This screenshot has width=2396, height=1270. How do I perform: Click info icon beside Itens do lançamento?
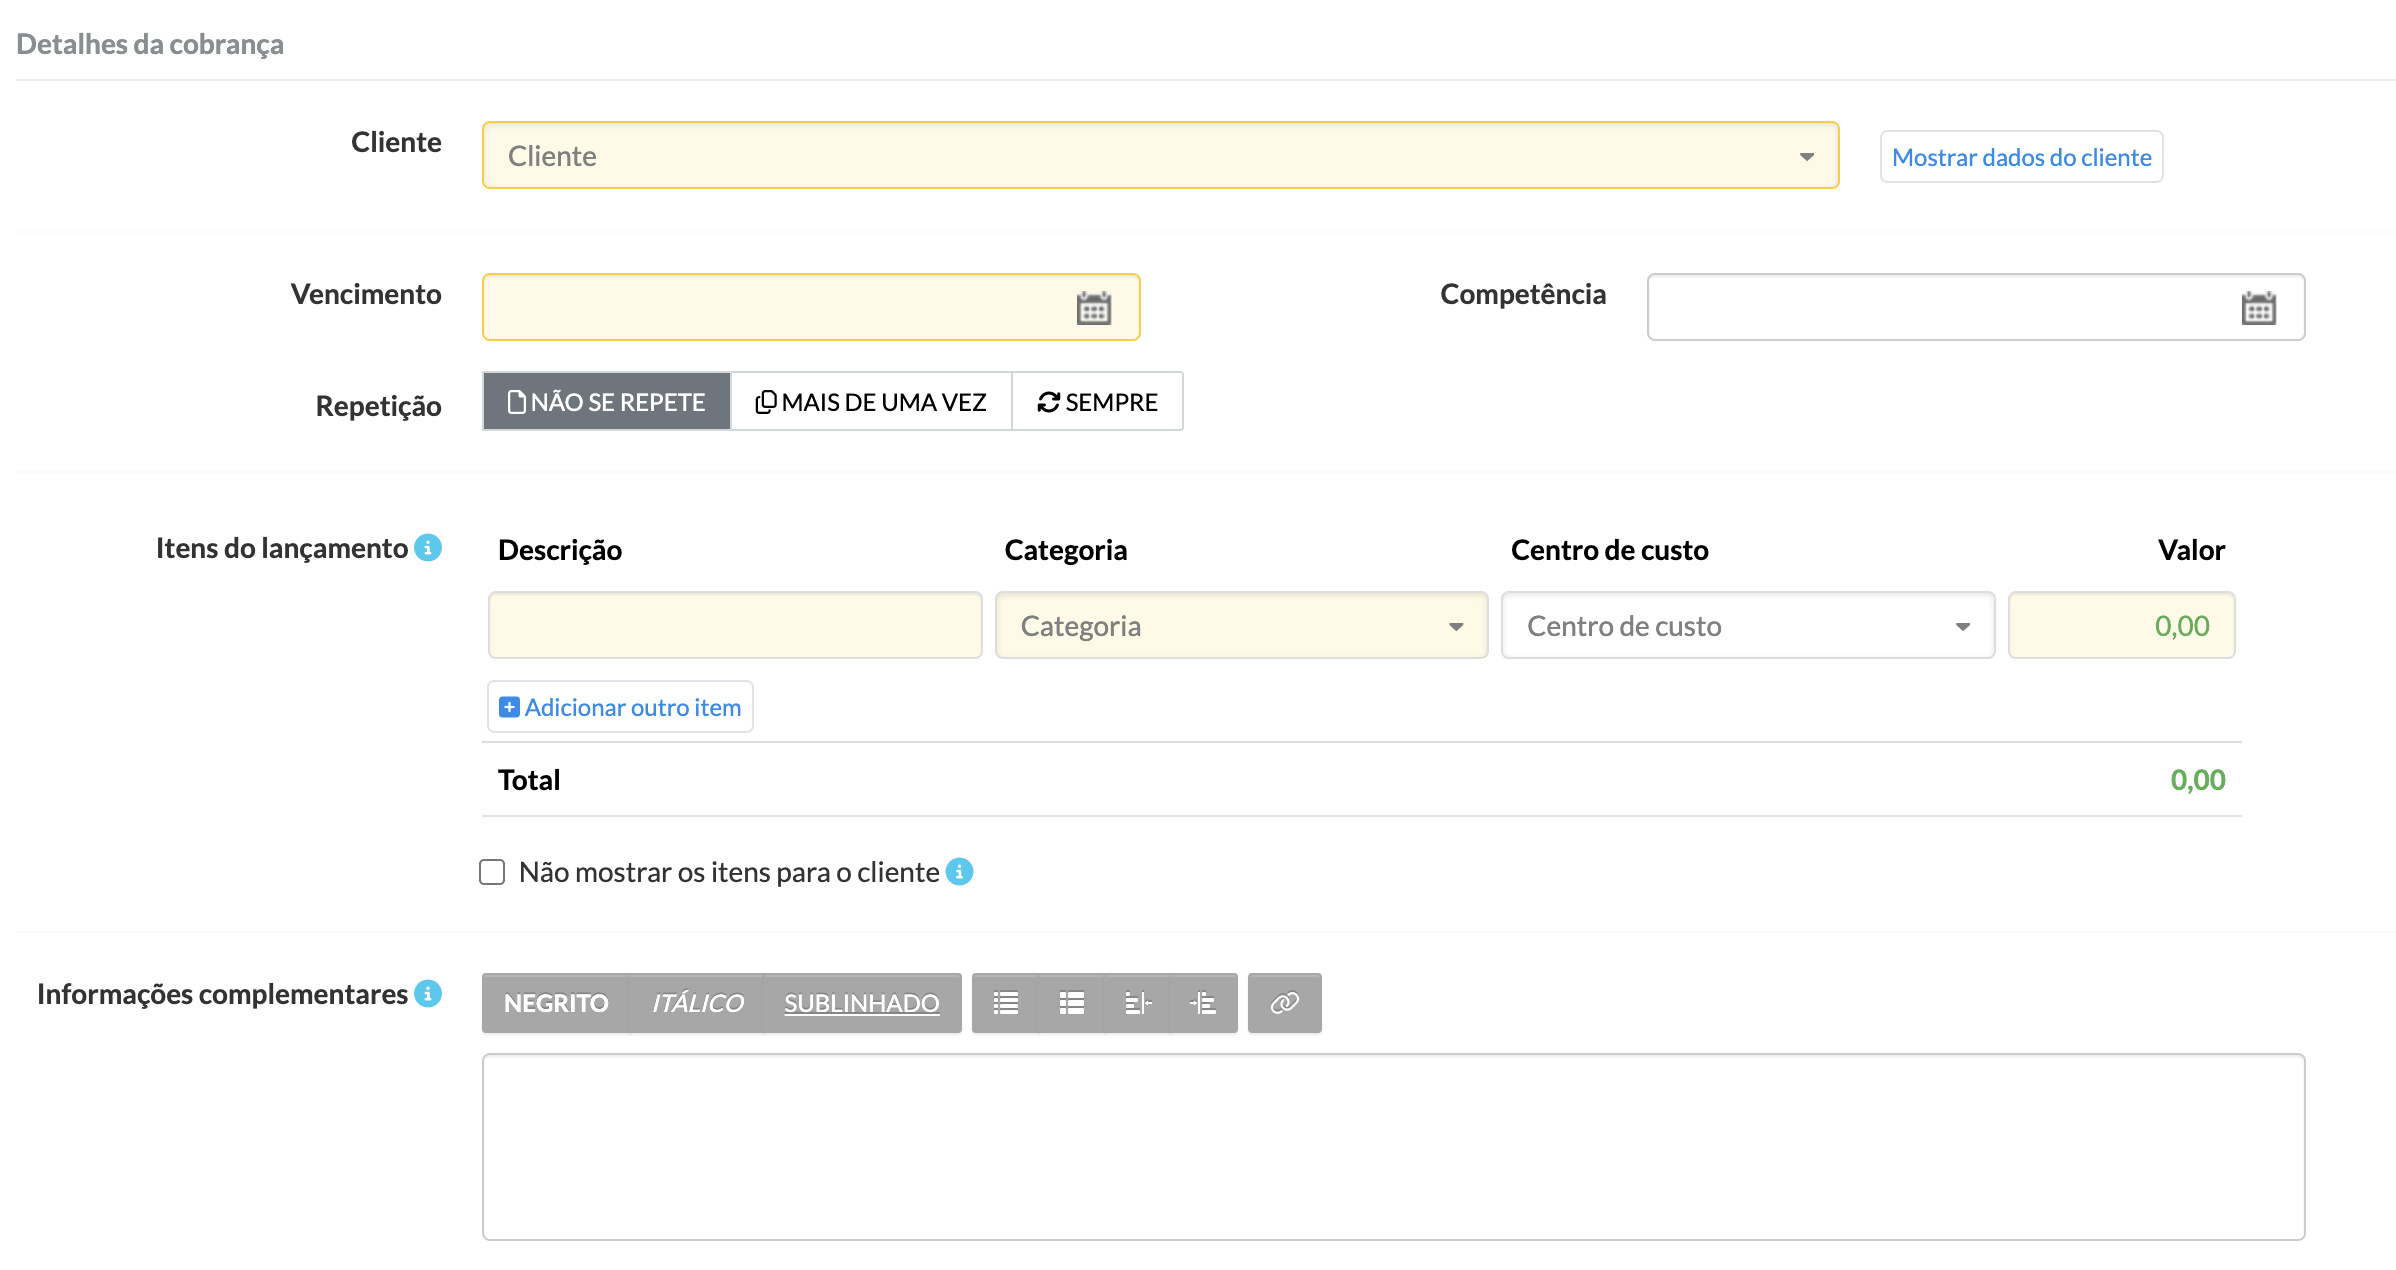click(x=428, y=548)
